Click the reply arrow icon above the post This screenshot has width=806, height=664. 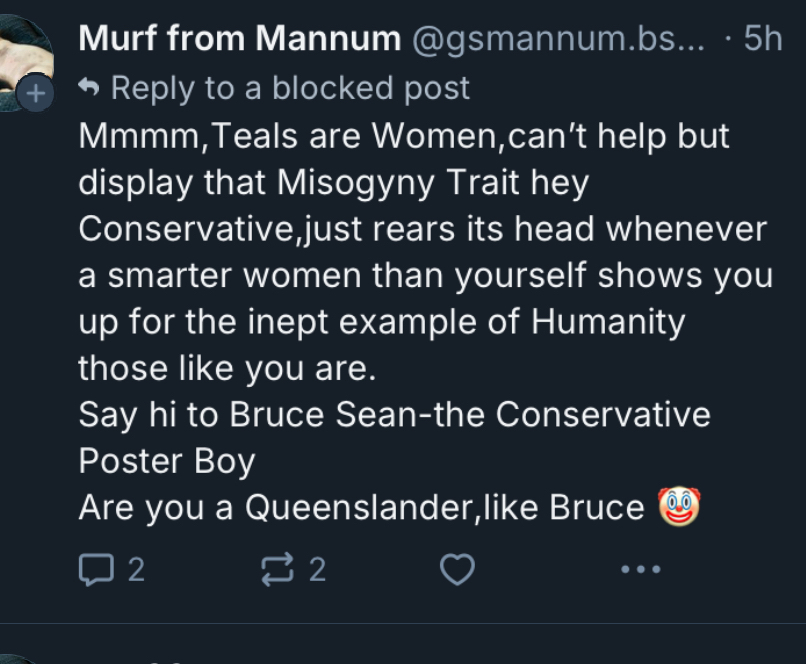point(89,88)
